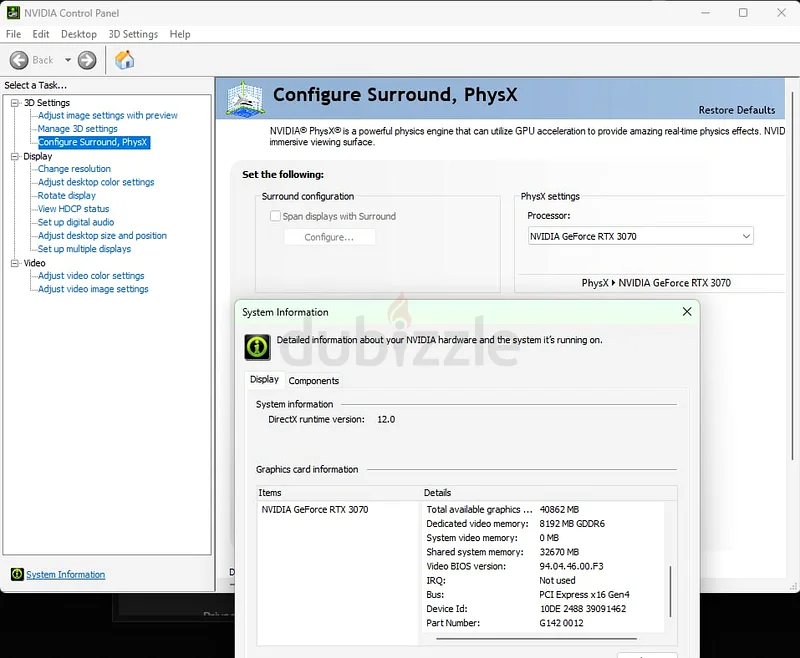Screen dimensions: 800x658
Task: Click DirectX runtime version 12.0
Action: tap(386, 419)
